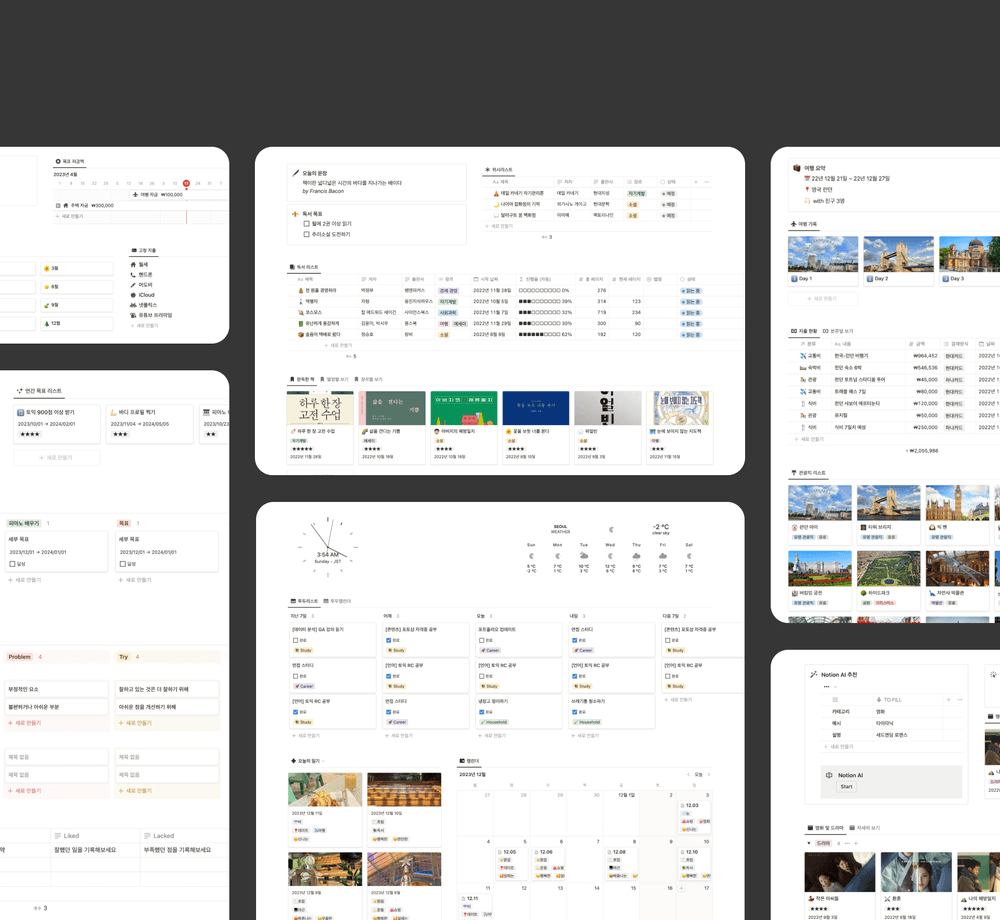
Task: Click the 넷플릭스 icon in fixed expenses list
Action: 133,305
